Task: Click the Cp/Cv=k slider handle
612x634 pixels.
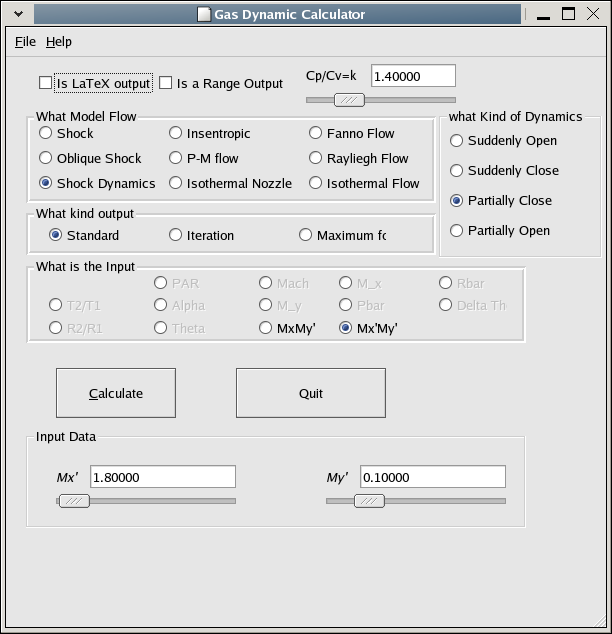Action: point(349,100)
